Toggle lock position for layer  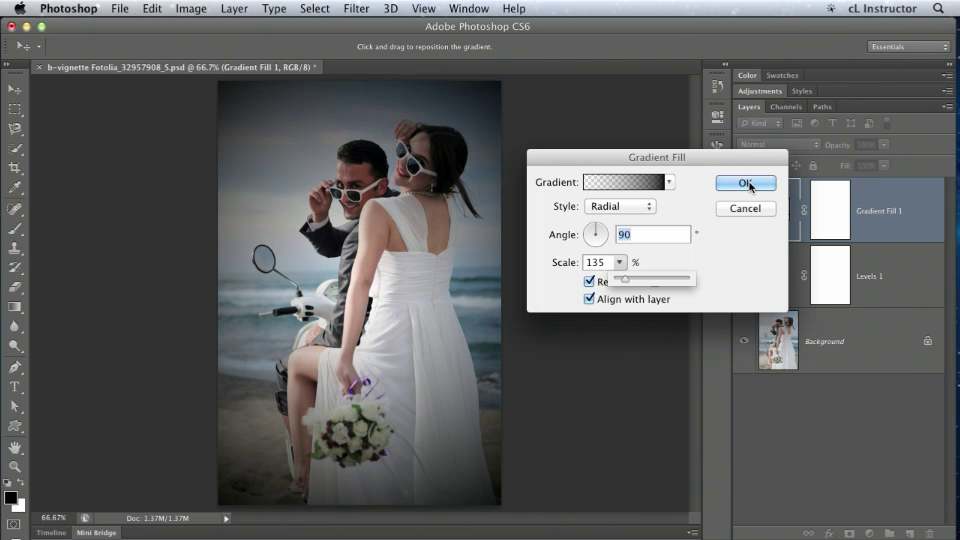[x=796, y=165]
